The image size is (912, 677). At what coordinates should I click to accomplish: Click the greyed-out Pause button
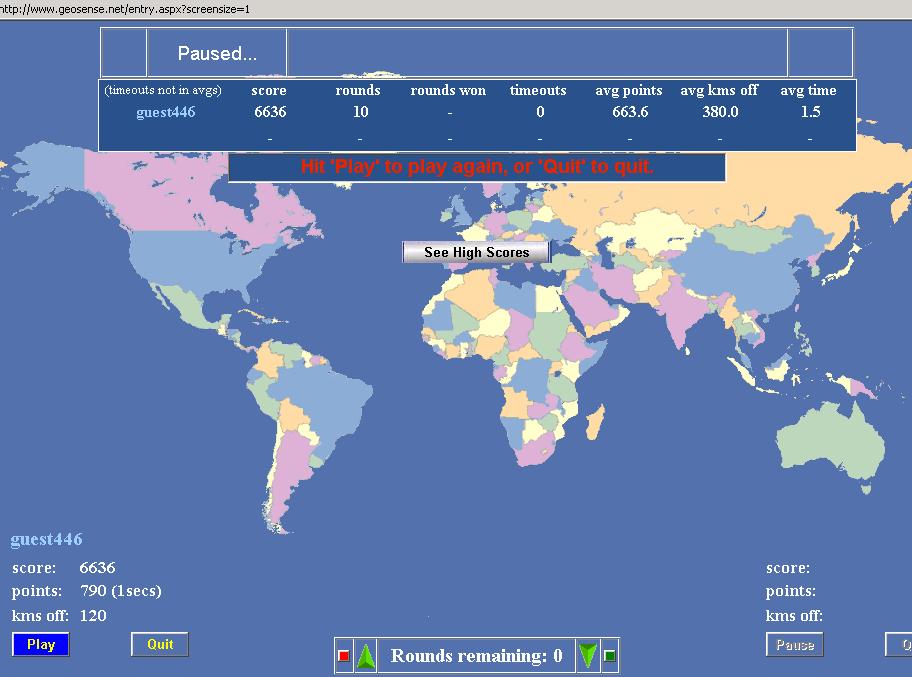pos(795,645)
